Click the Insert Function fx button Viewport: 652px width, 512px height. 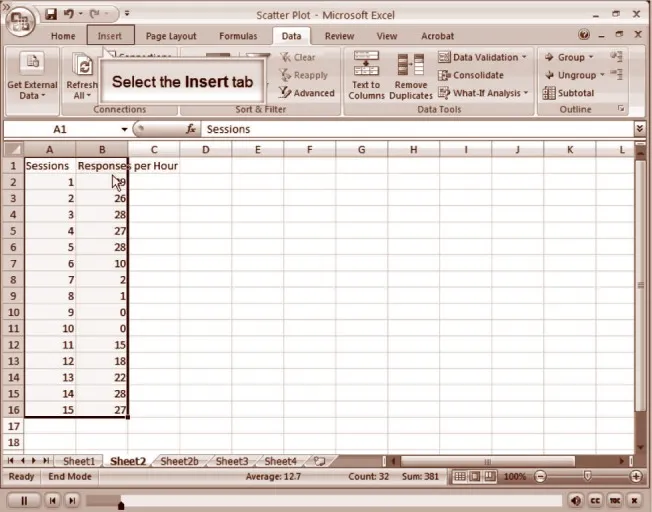click(x=191, y=129)
